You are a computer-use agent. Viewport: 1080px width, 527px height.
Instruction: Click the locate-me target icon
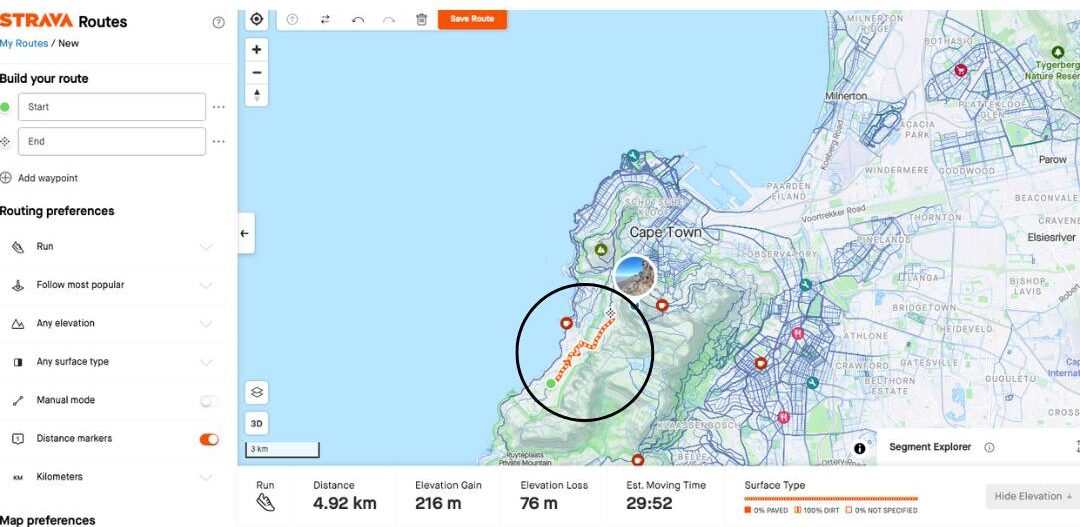[256, 19]
